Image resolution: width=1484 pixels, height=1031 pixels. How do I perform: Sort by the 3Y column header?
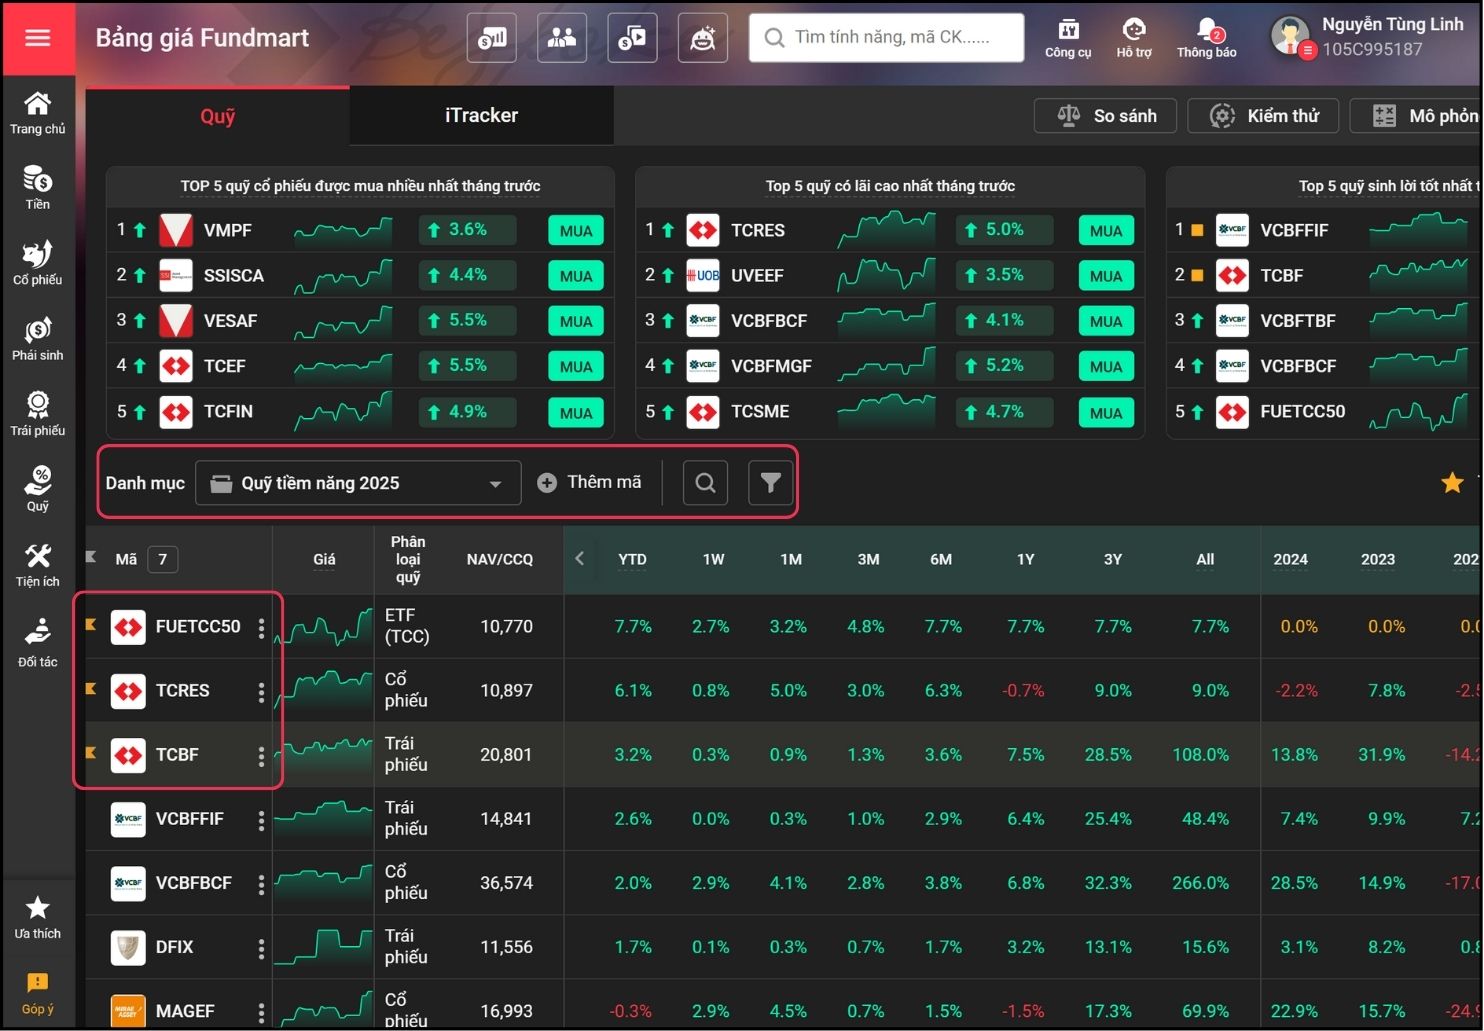click(1113, 559)
